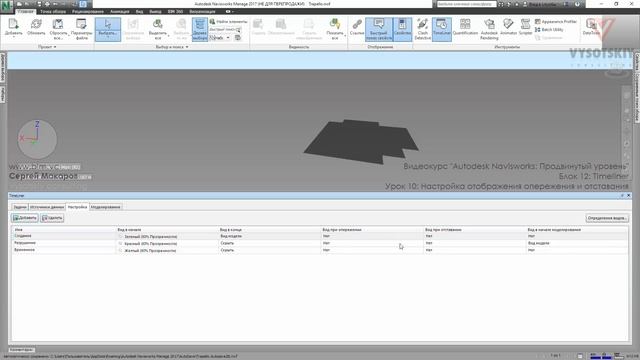Open Batch Utility
The width and height of the screenshot is (640, 360).
[549, 29]
